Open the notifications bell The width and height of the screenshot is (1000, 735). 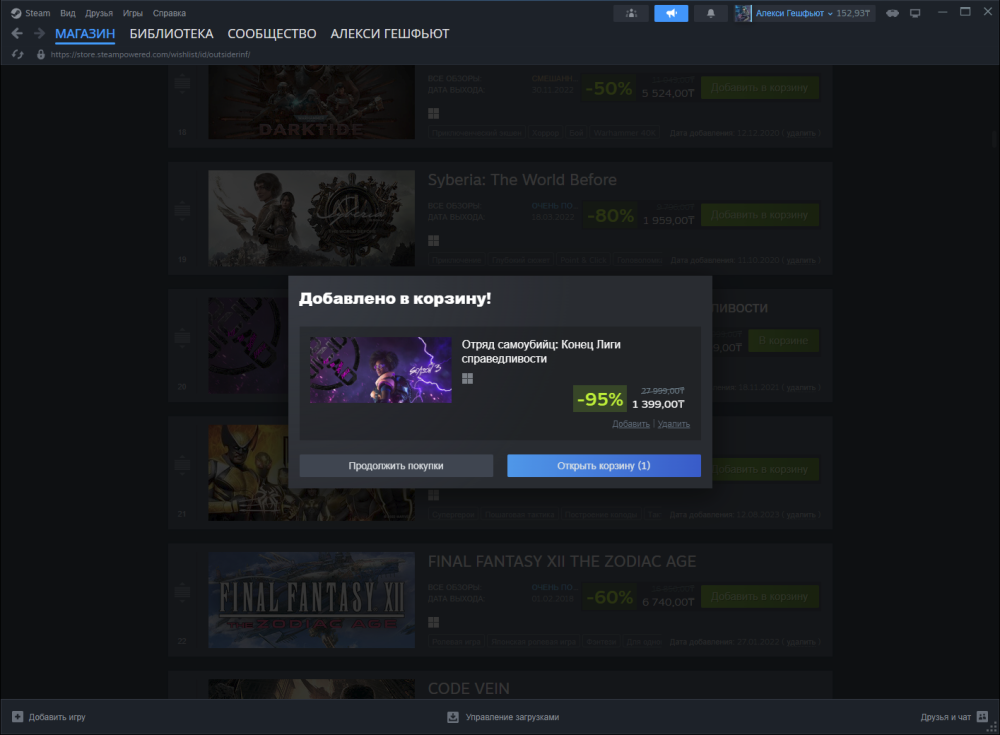coord(711,13)
